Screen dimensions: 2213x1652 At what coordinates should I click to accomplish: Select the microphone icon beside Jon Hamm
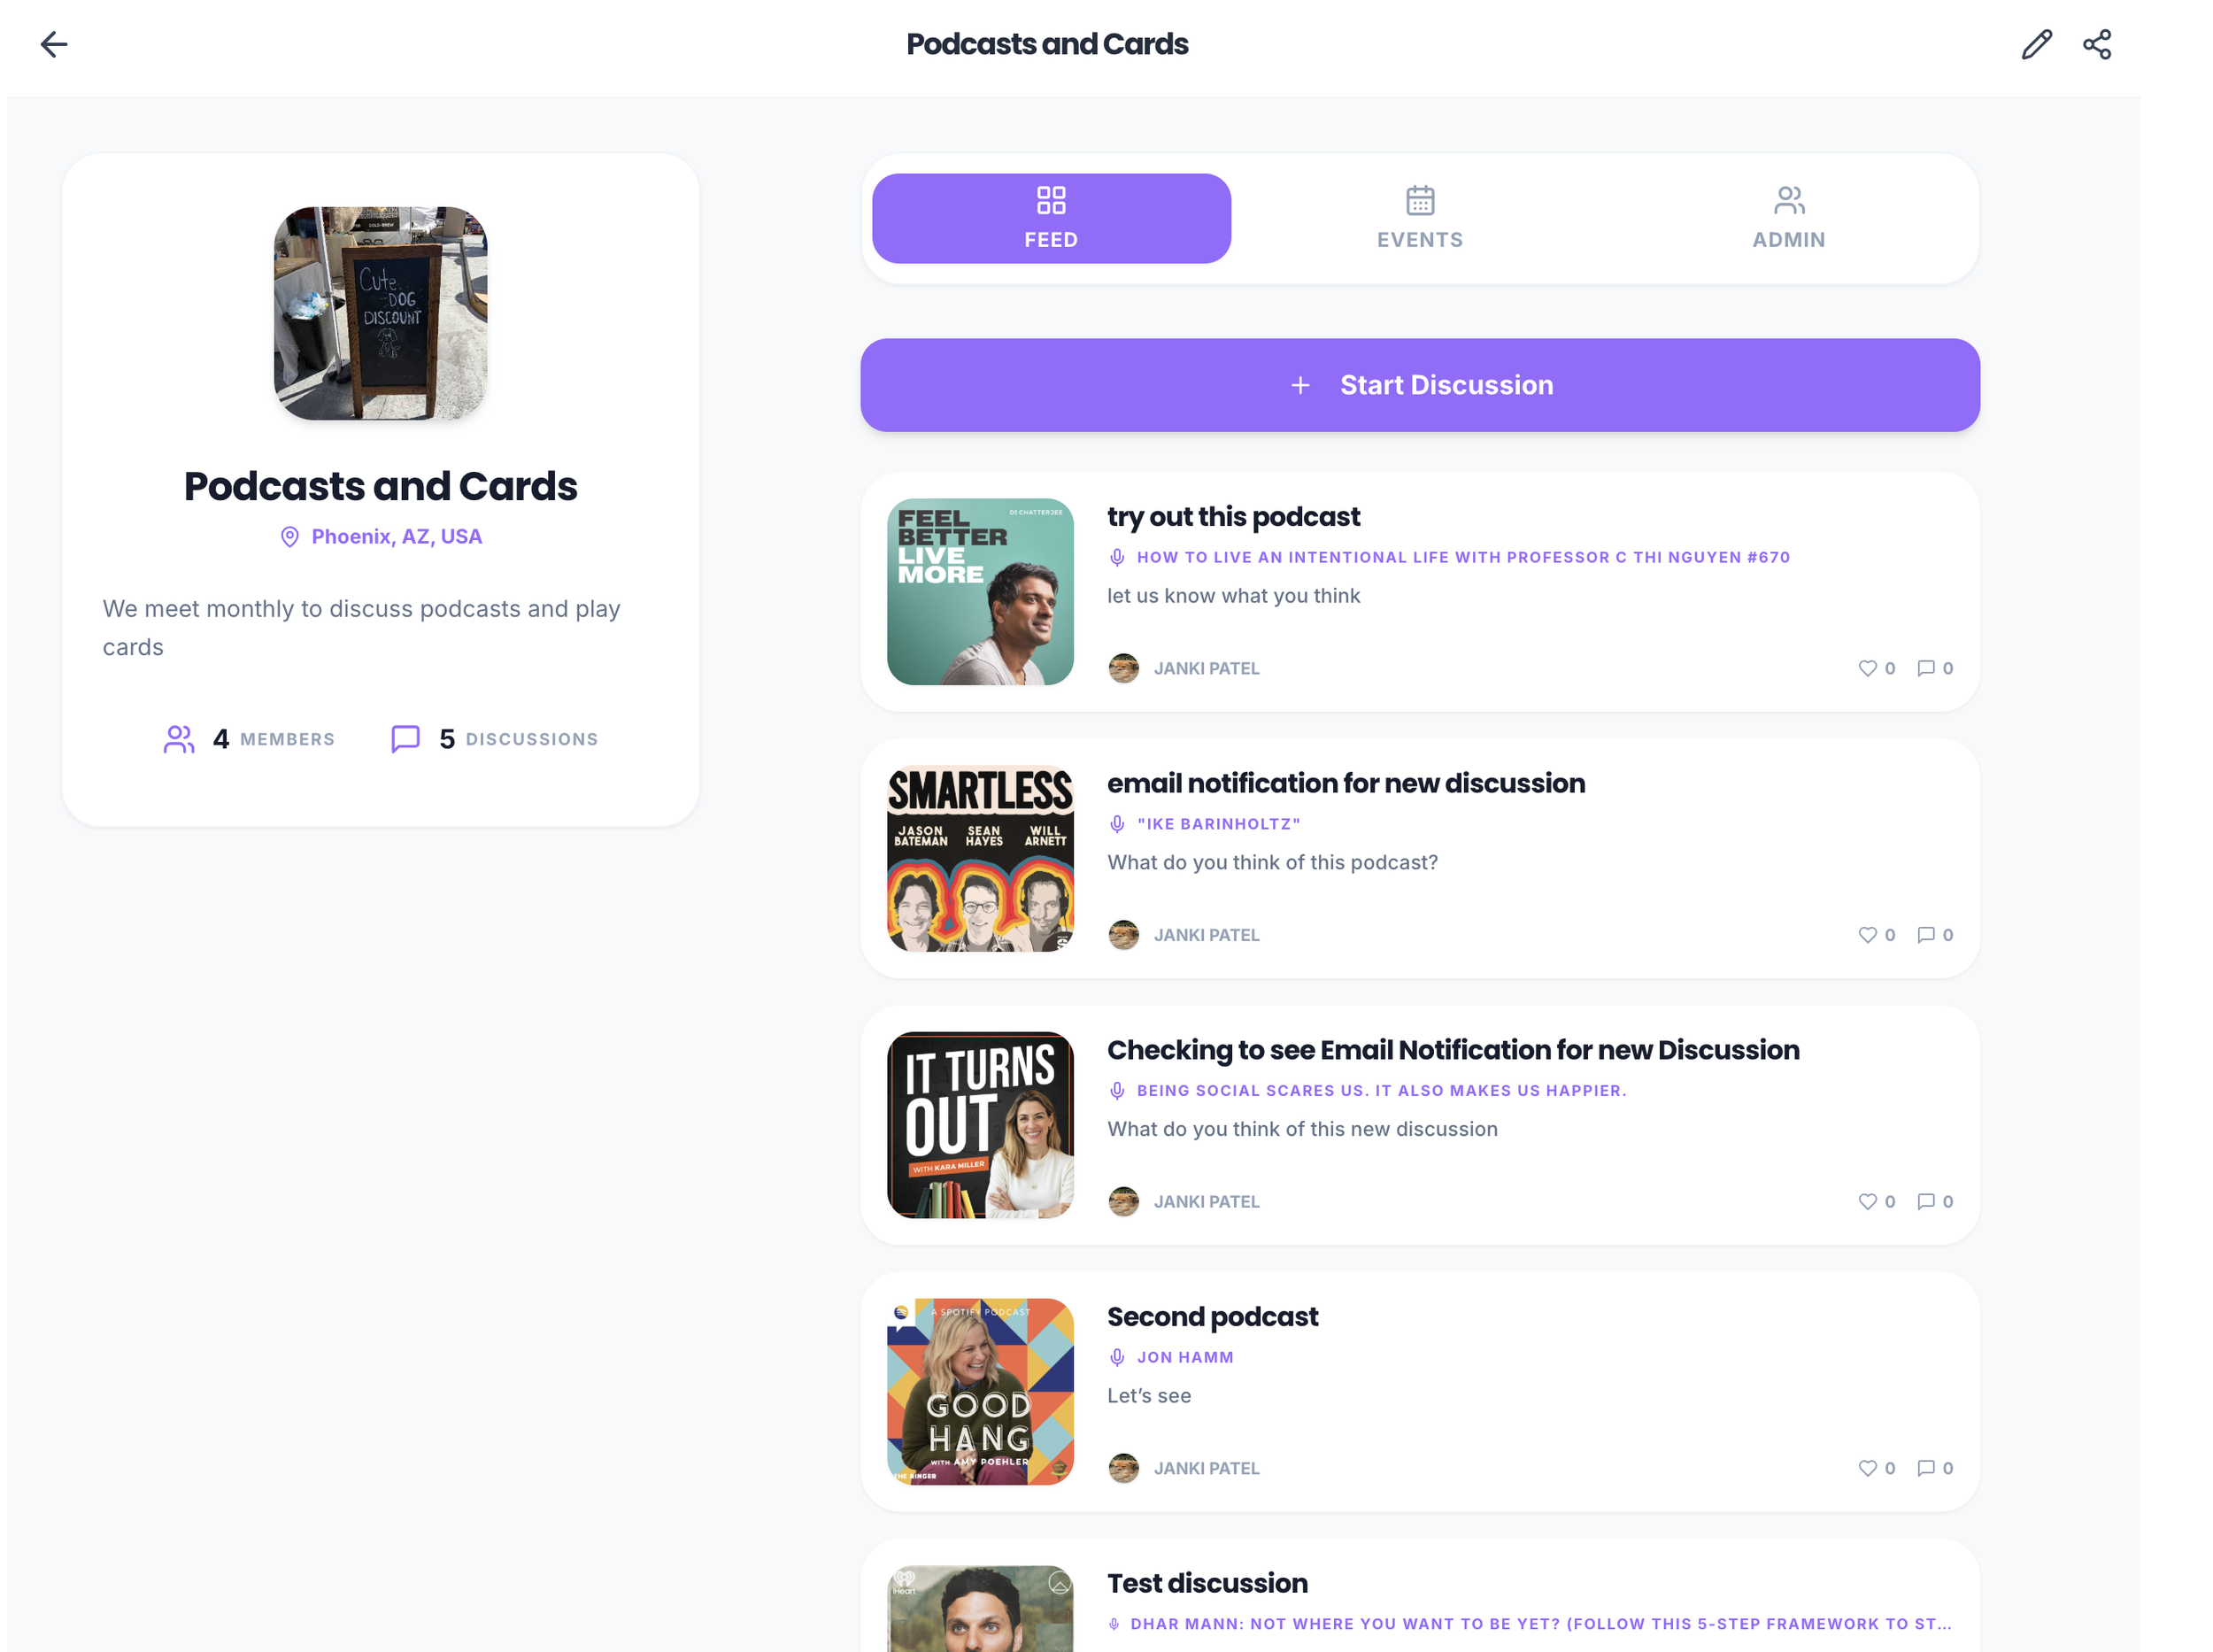pos(1117,1358)
